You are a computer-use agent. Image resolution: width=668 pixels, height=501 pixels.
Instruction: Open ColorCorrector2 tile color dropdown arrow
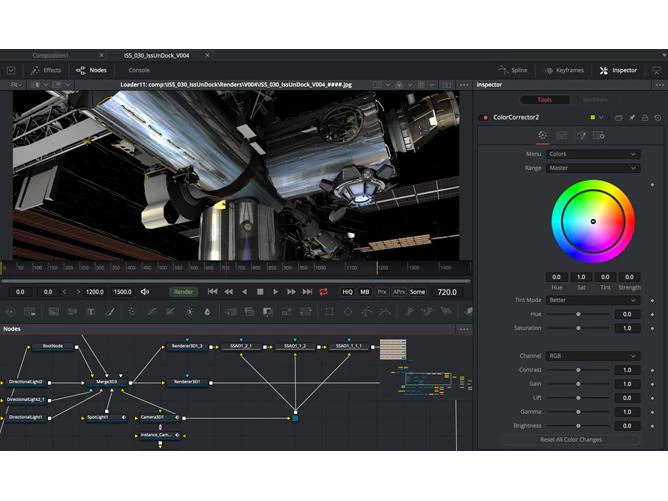pyautogui.click(x=601, y=117)
